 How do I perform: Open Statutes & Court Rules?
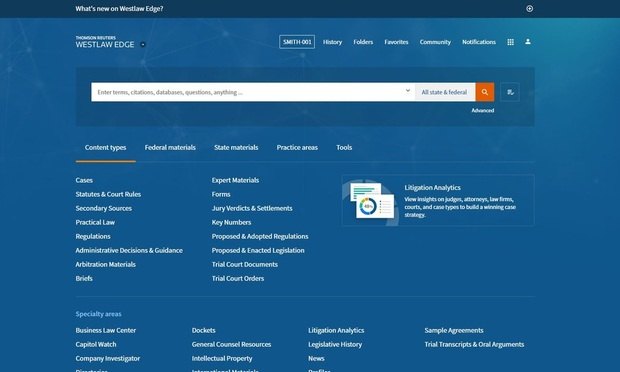[x=108, y=194]
